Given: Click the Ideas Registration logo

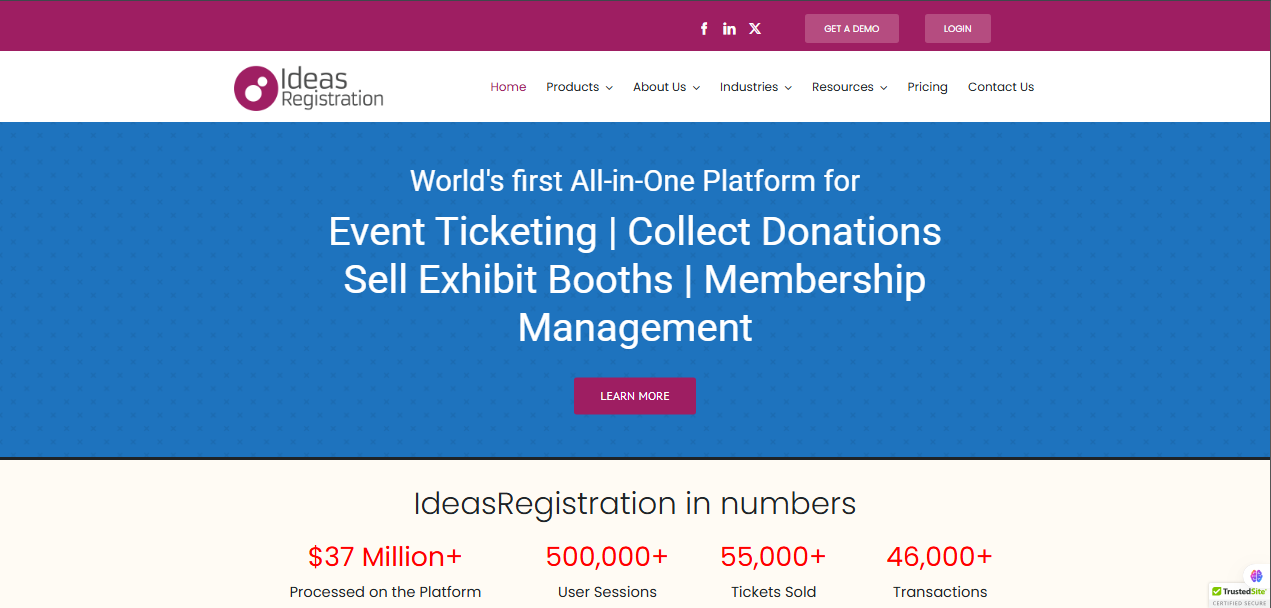Looking at the screenshot, I should (309, 87).
